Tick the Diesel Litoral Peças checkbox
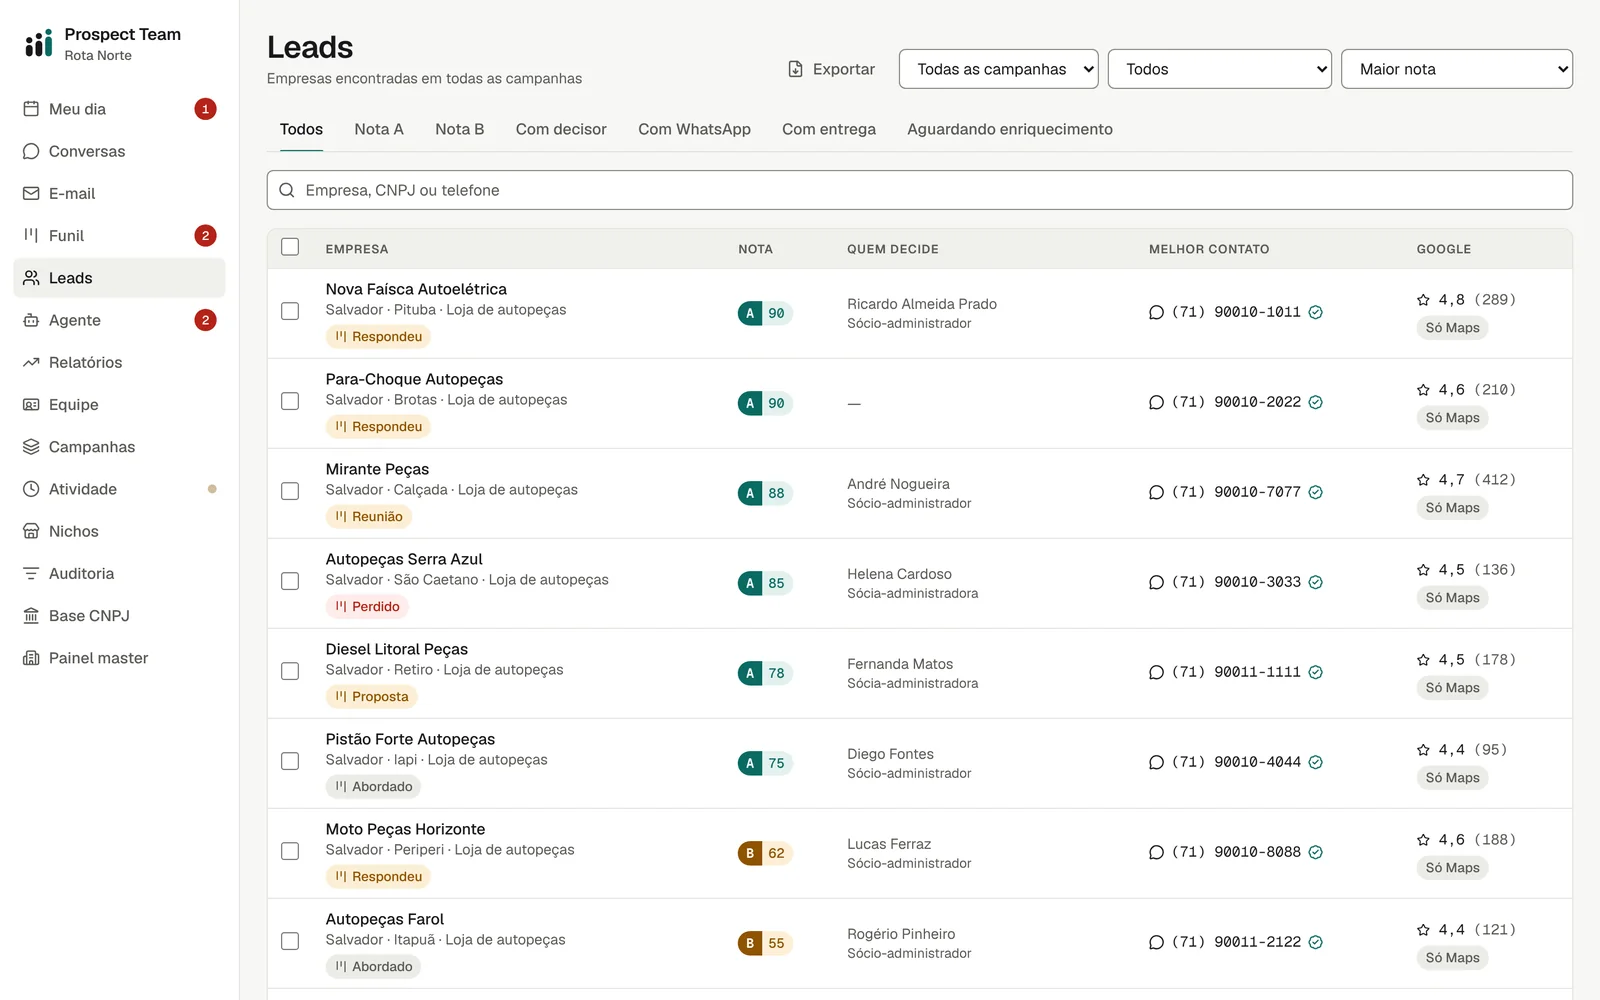This screenshot has width=1600, height=1000. click(x=290, y=671)
